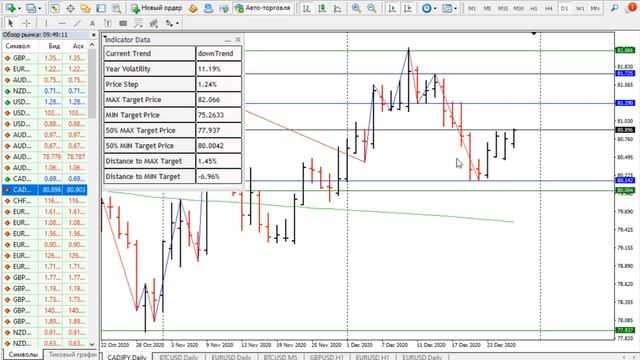Screen dimensions: 640x360
Task: Zoom in on the chart
Action: click(x=356, y=8)
